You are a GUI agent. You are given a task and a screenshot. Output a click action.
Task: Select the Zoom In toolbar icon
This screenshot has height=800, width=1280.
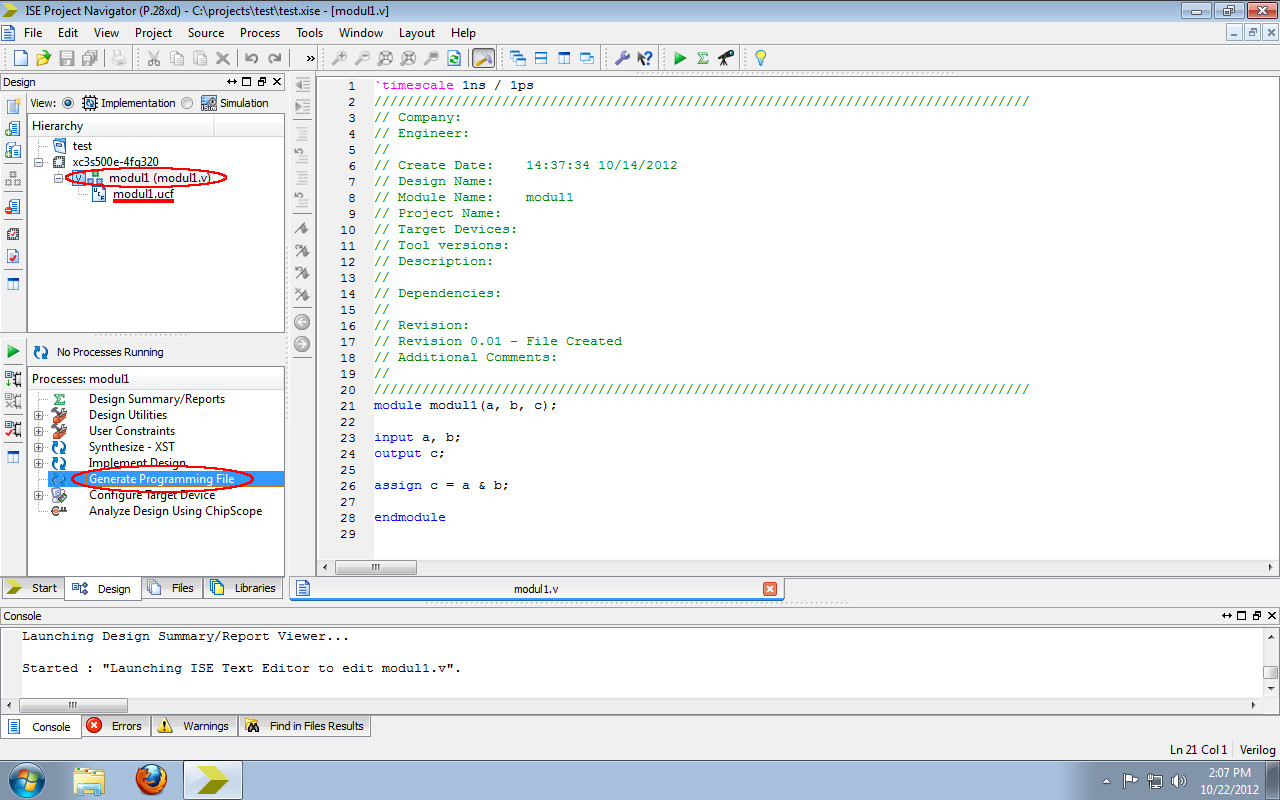(340, 58)
